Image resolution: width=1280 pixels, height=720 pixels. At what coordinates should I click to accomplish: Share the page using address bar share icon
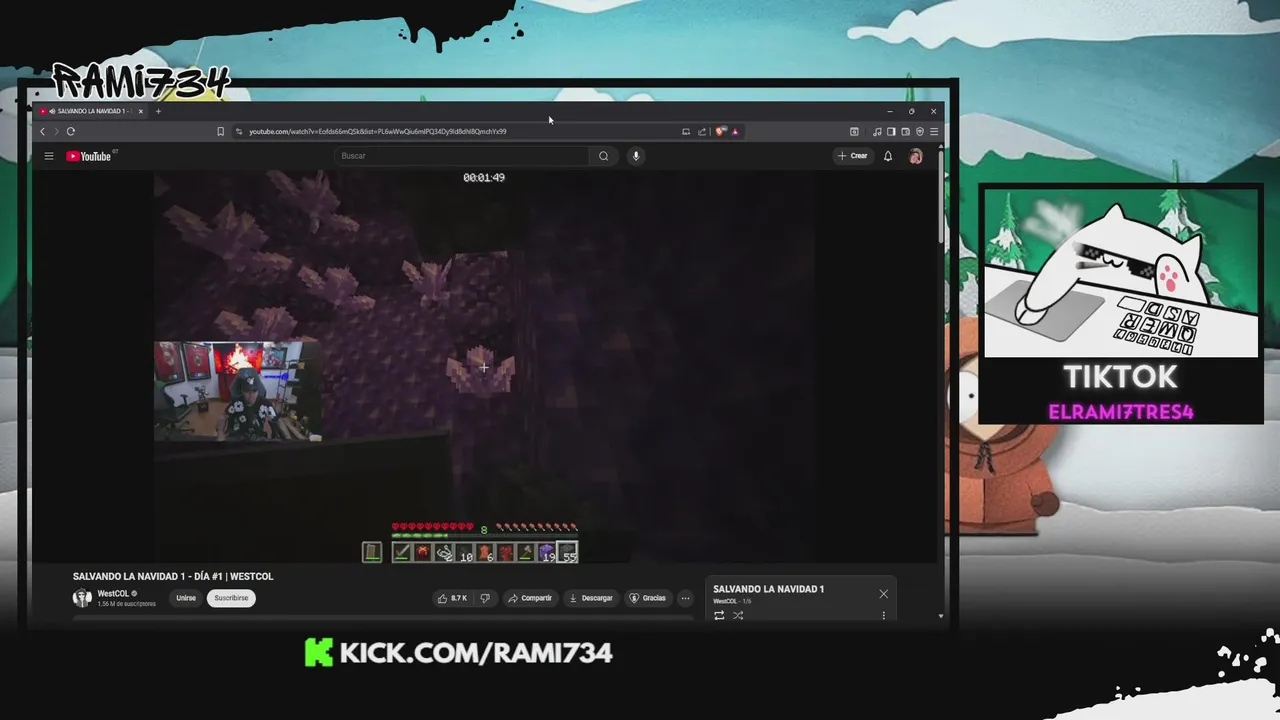(702, 131)
